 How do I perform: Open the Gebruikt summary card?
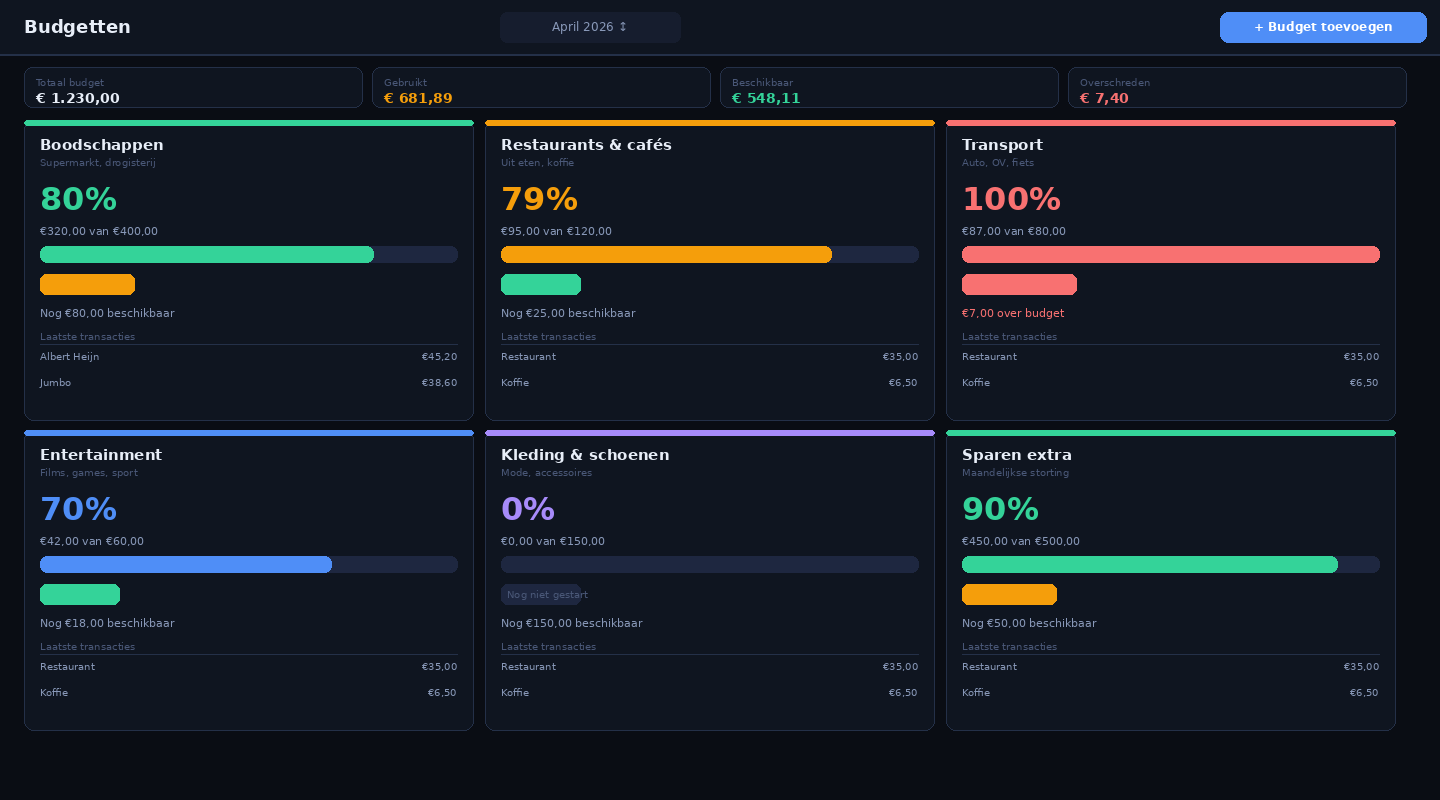[541, 88]
